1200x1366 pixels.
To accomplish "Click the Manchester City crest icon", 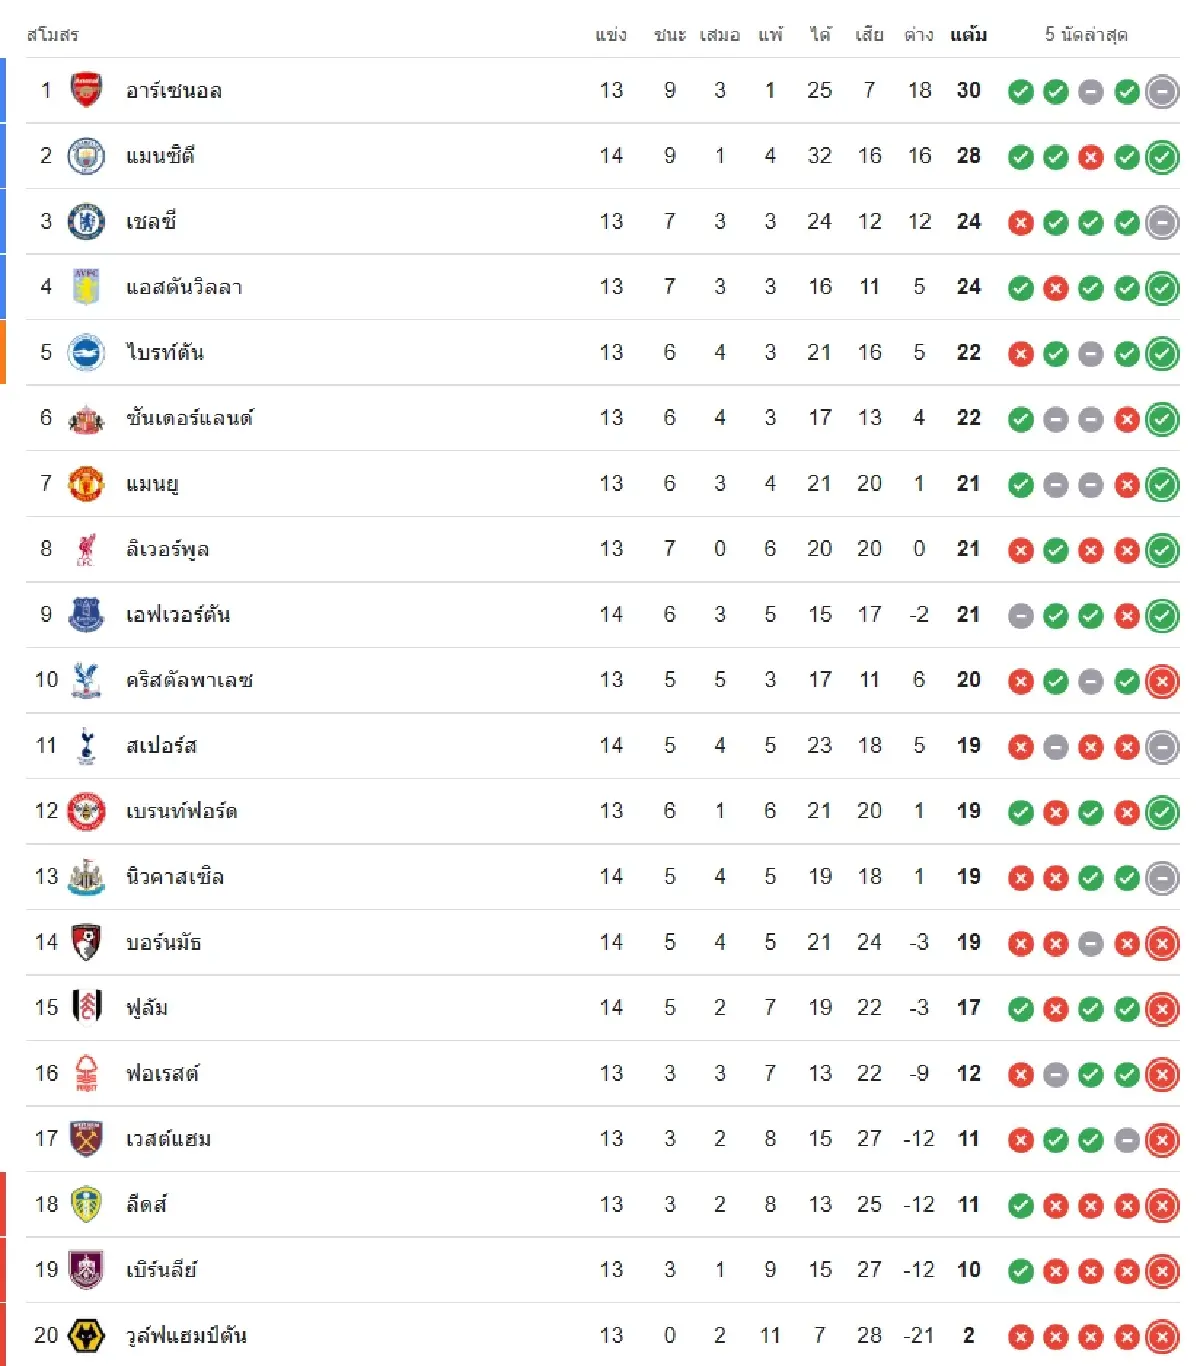I will point(86,156).
